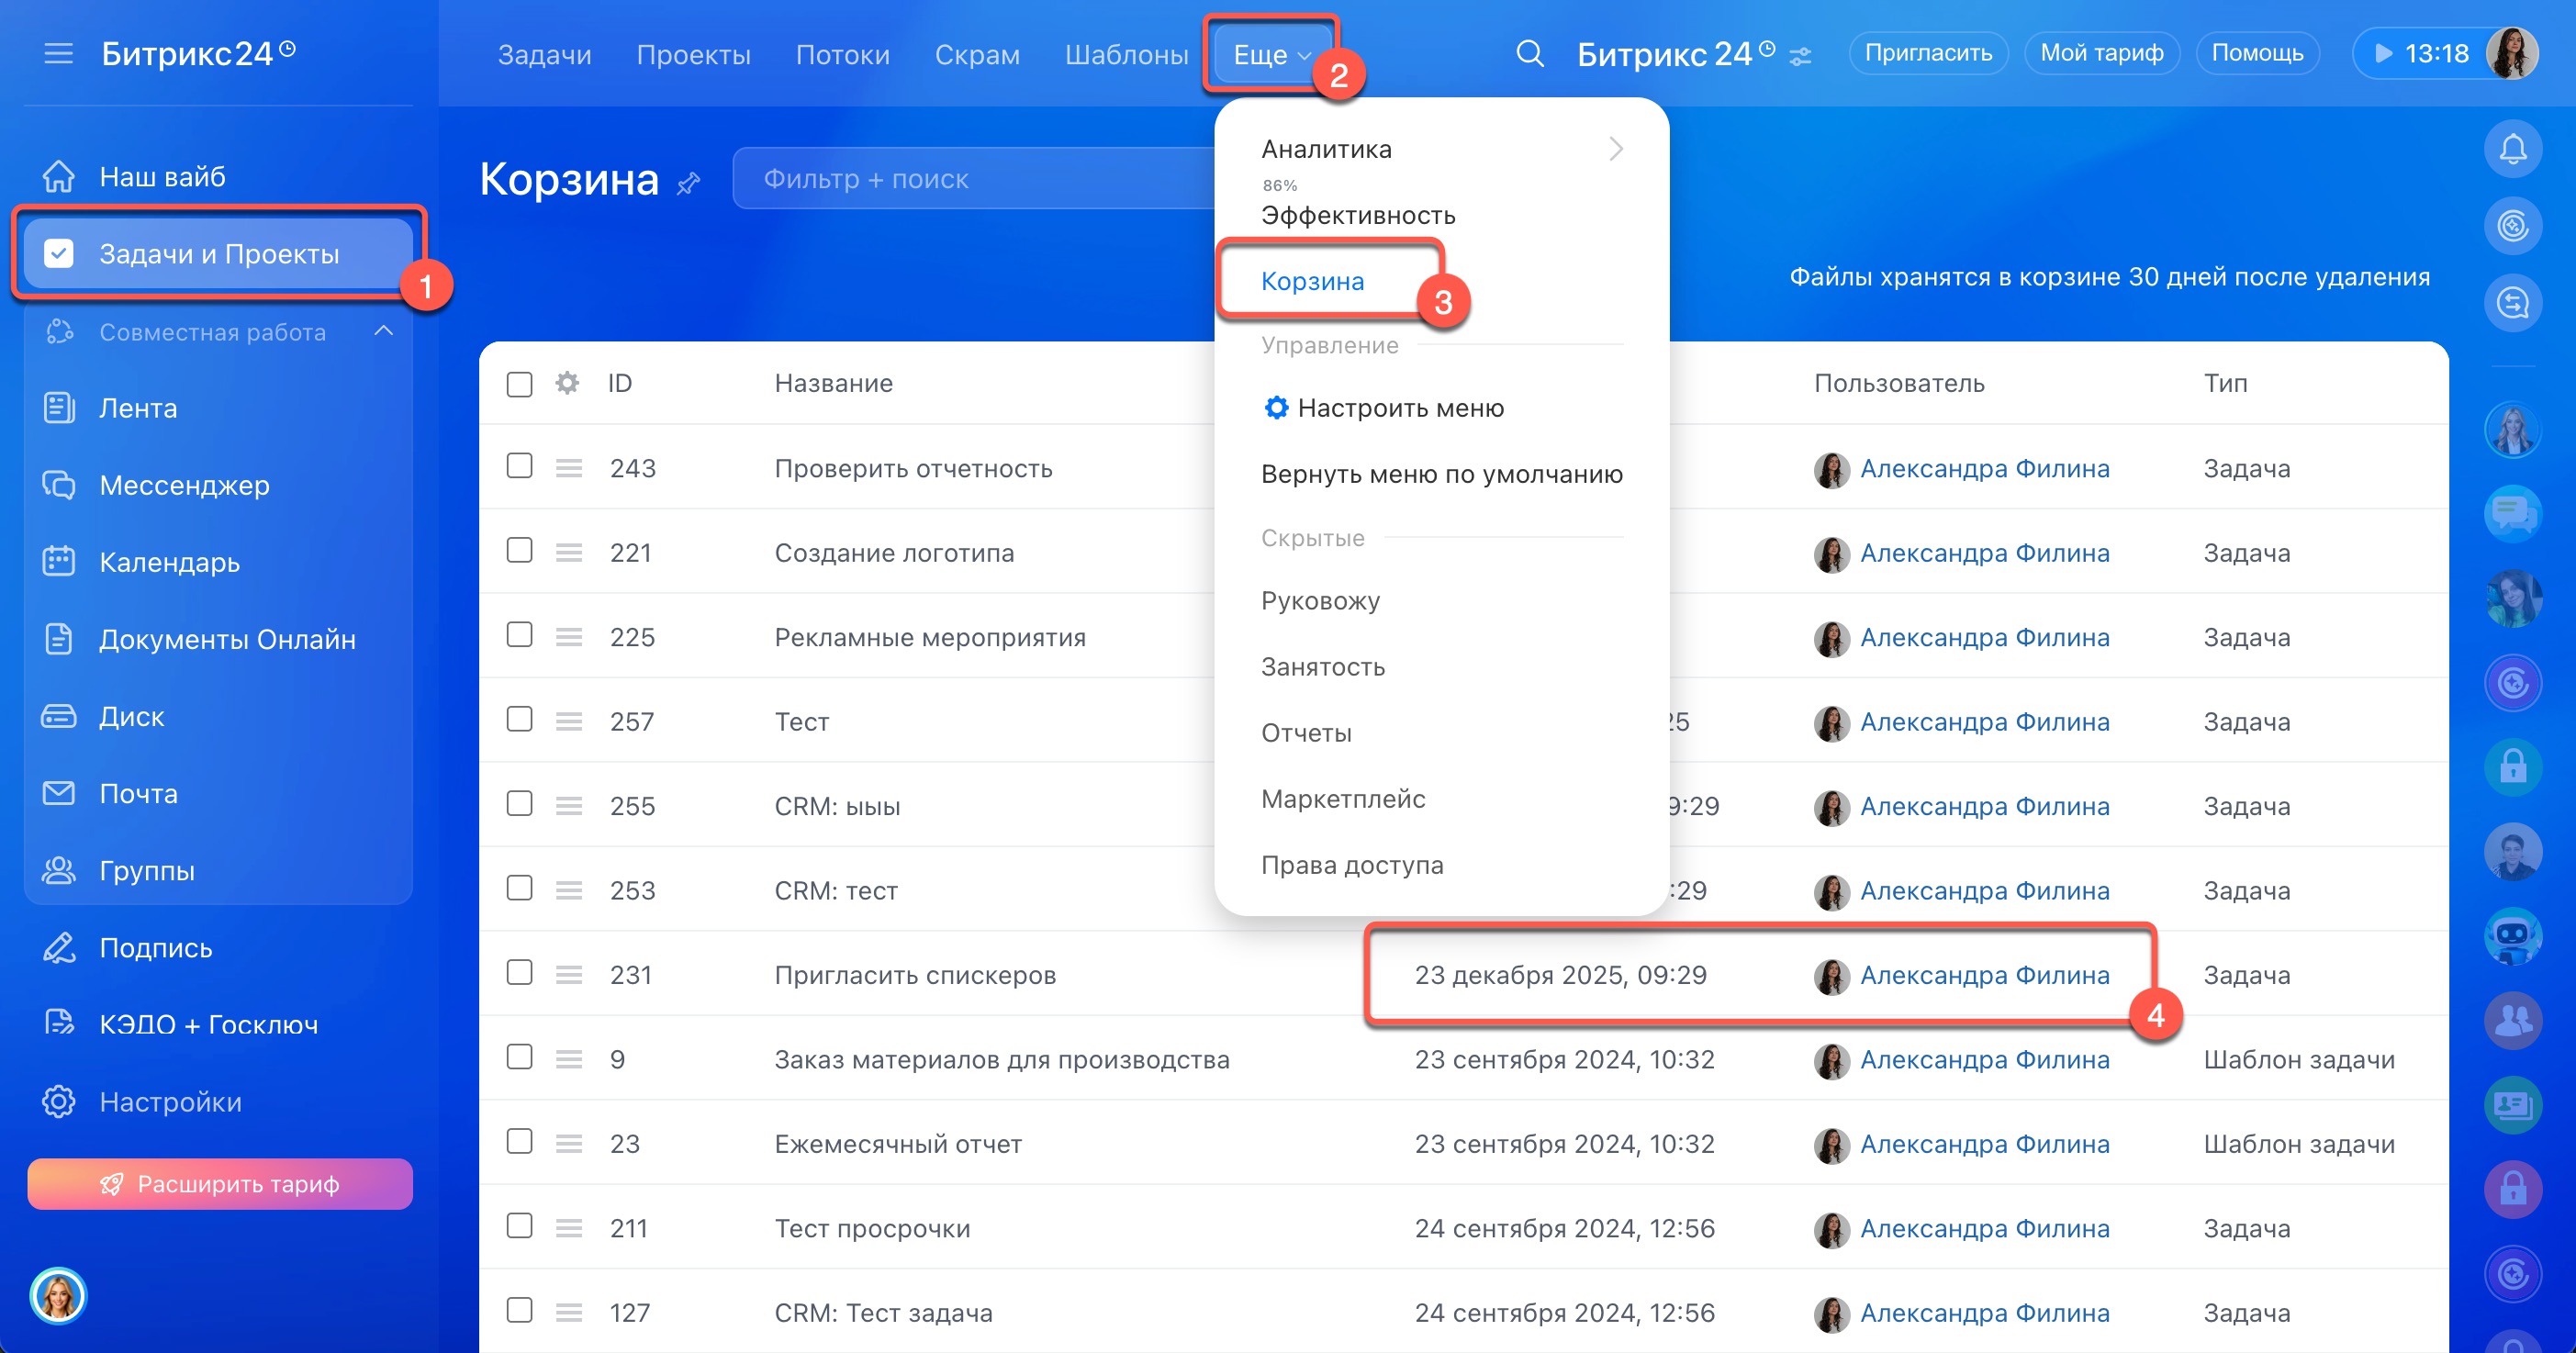Expand the Аналитика submenu arrow

[x=1616, y=149]
